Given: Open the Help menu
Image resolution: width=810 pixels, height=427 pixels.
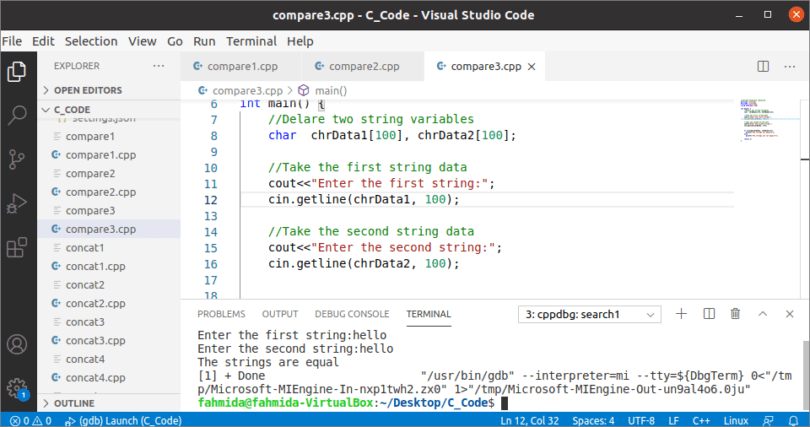Looking at the screenshot, I should (x=300, y=41).
